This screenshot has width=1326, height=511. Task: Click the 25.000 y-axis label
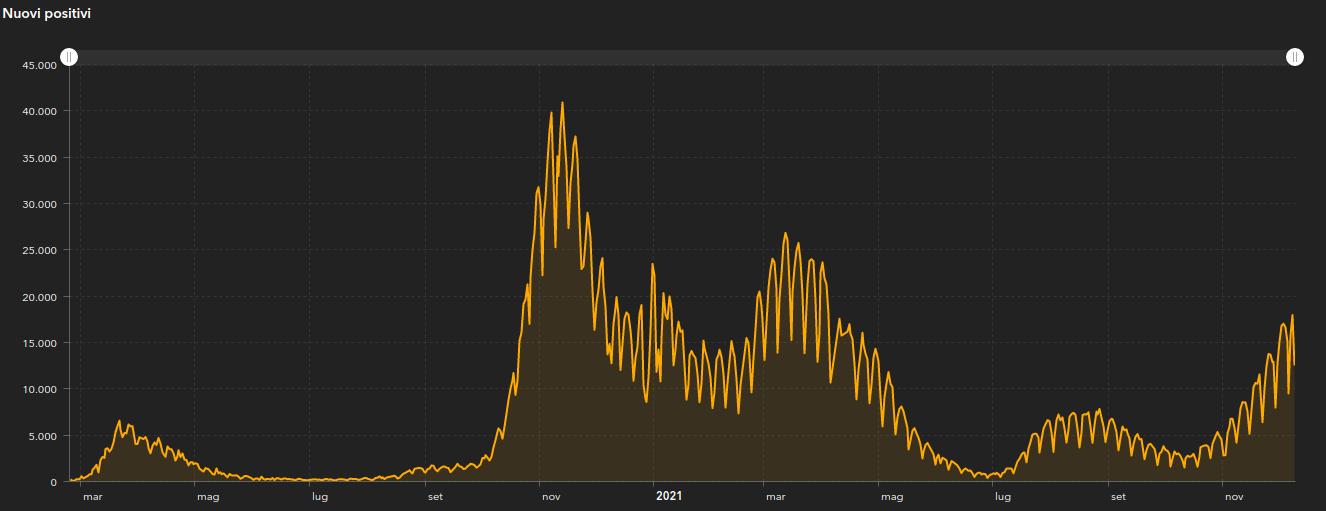(x=39, y=250)
